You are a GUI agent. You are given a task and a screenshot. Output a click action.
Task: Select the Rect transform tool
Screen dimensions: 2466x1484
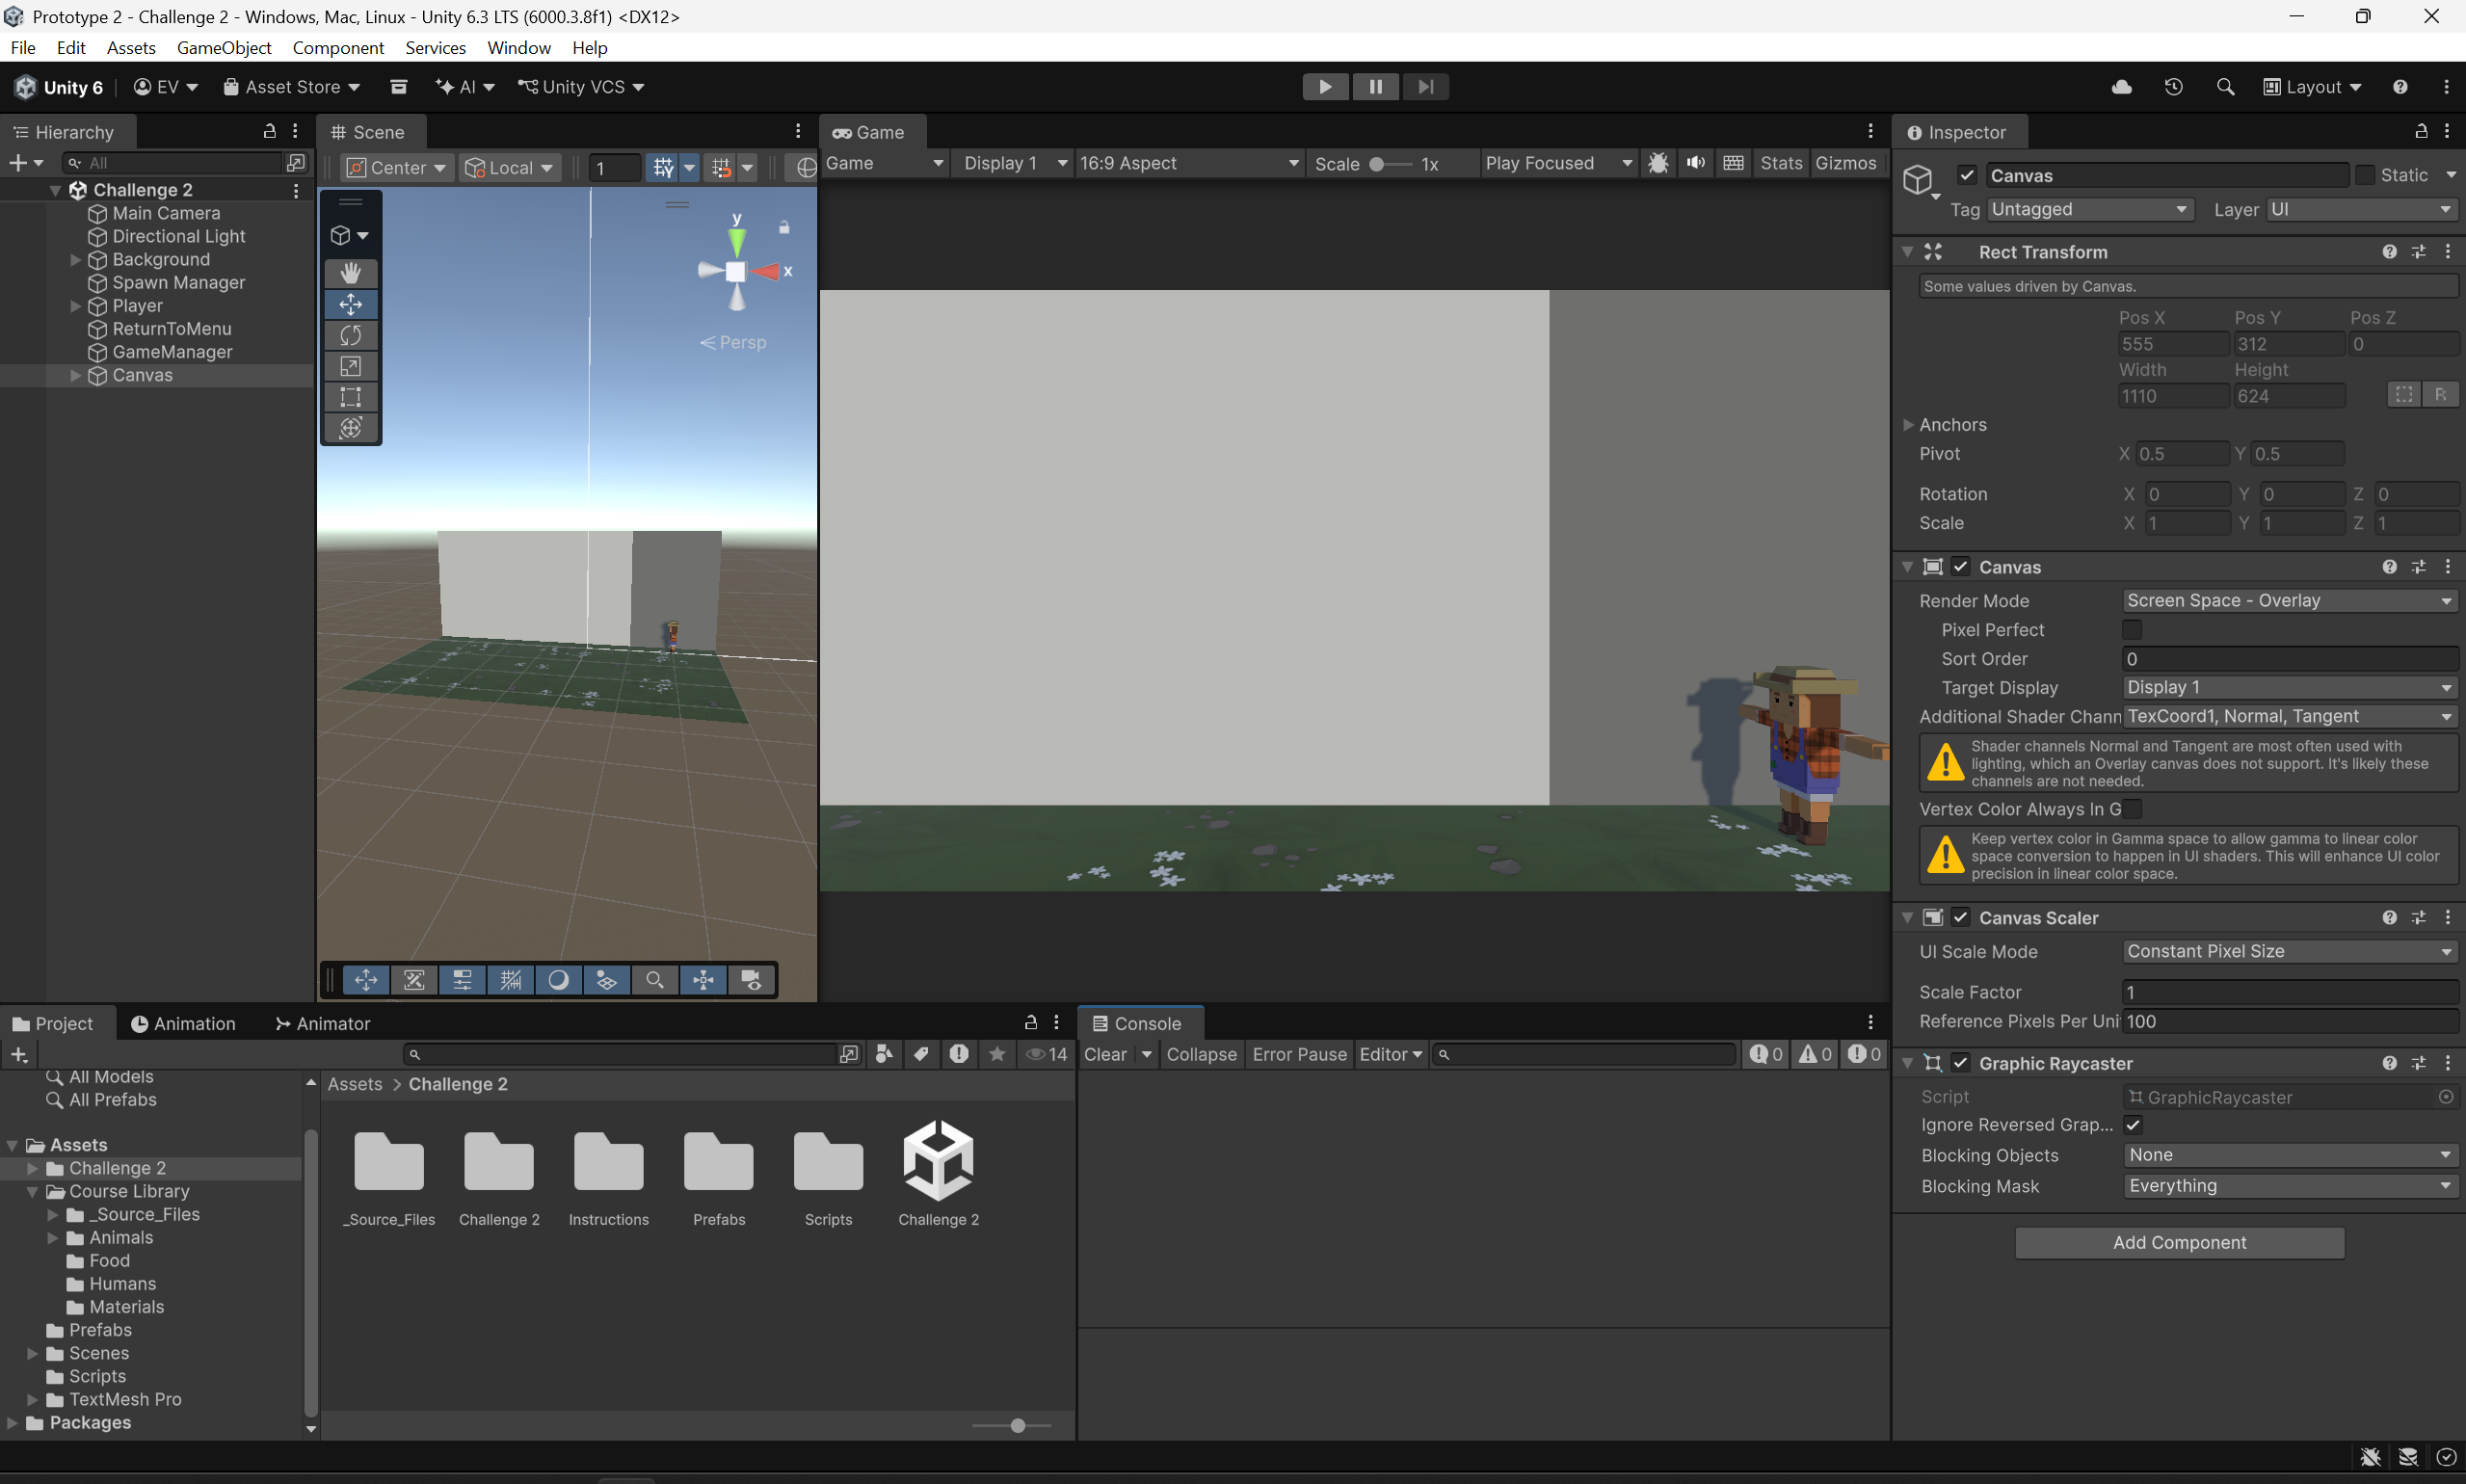[350, 397]
